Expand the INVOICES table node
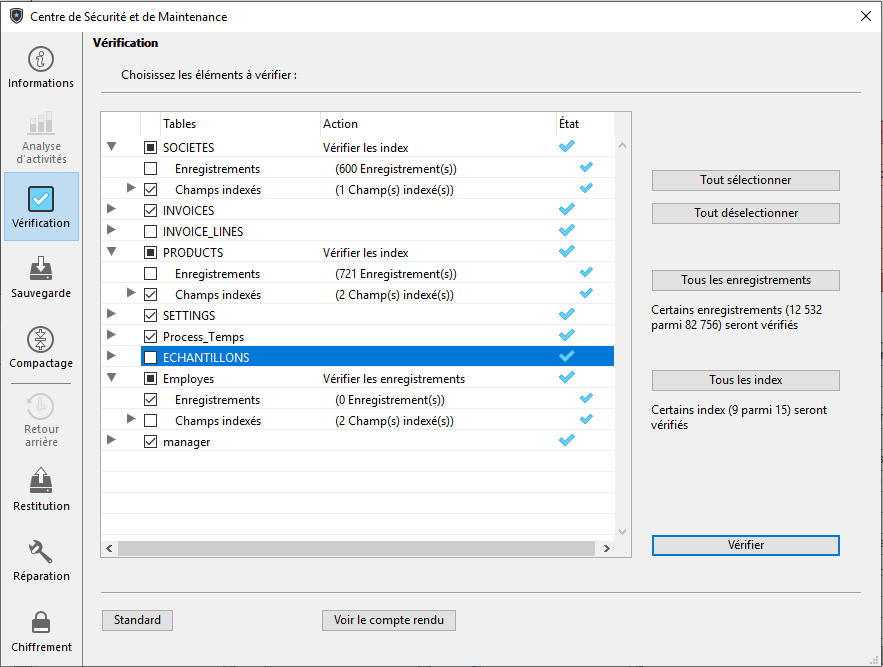 (x=112, y=211)
